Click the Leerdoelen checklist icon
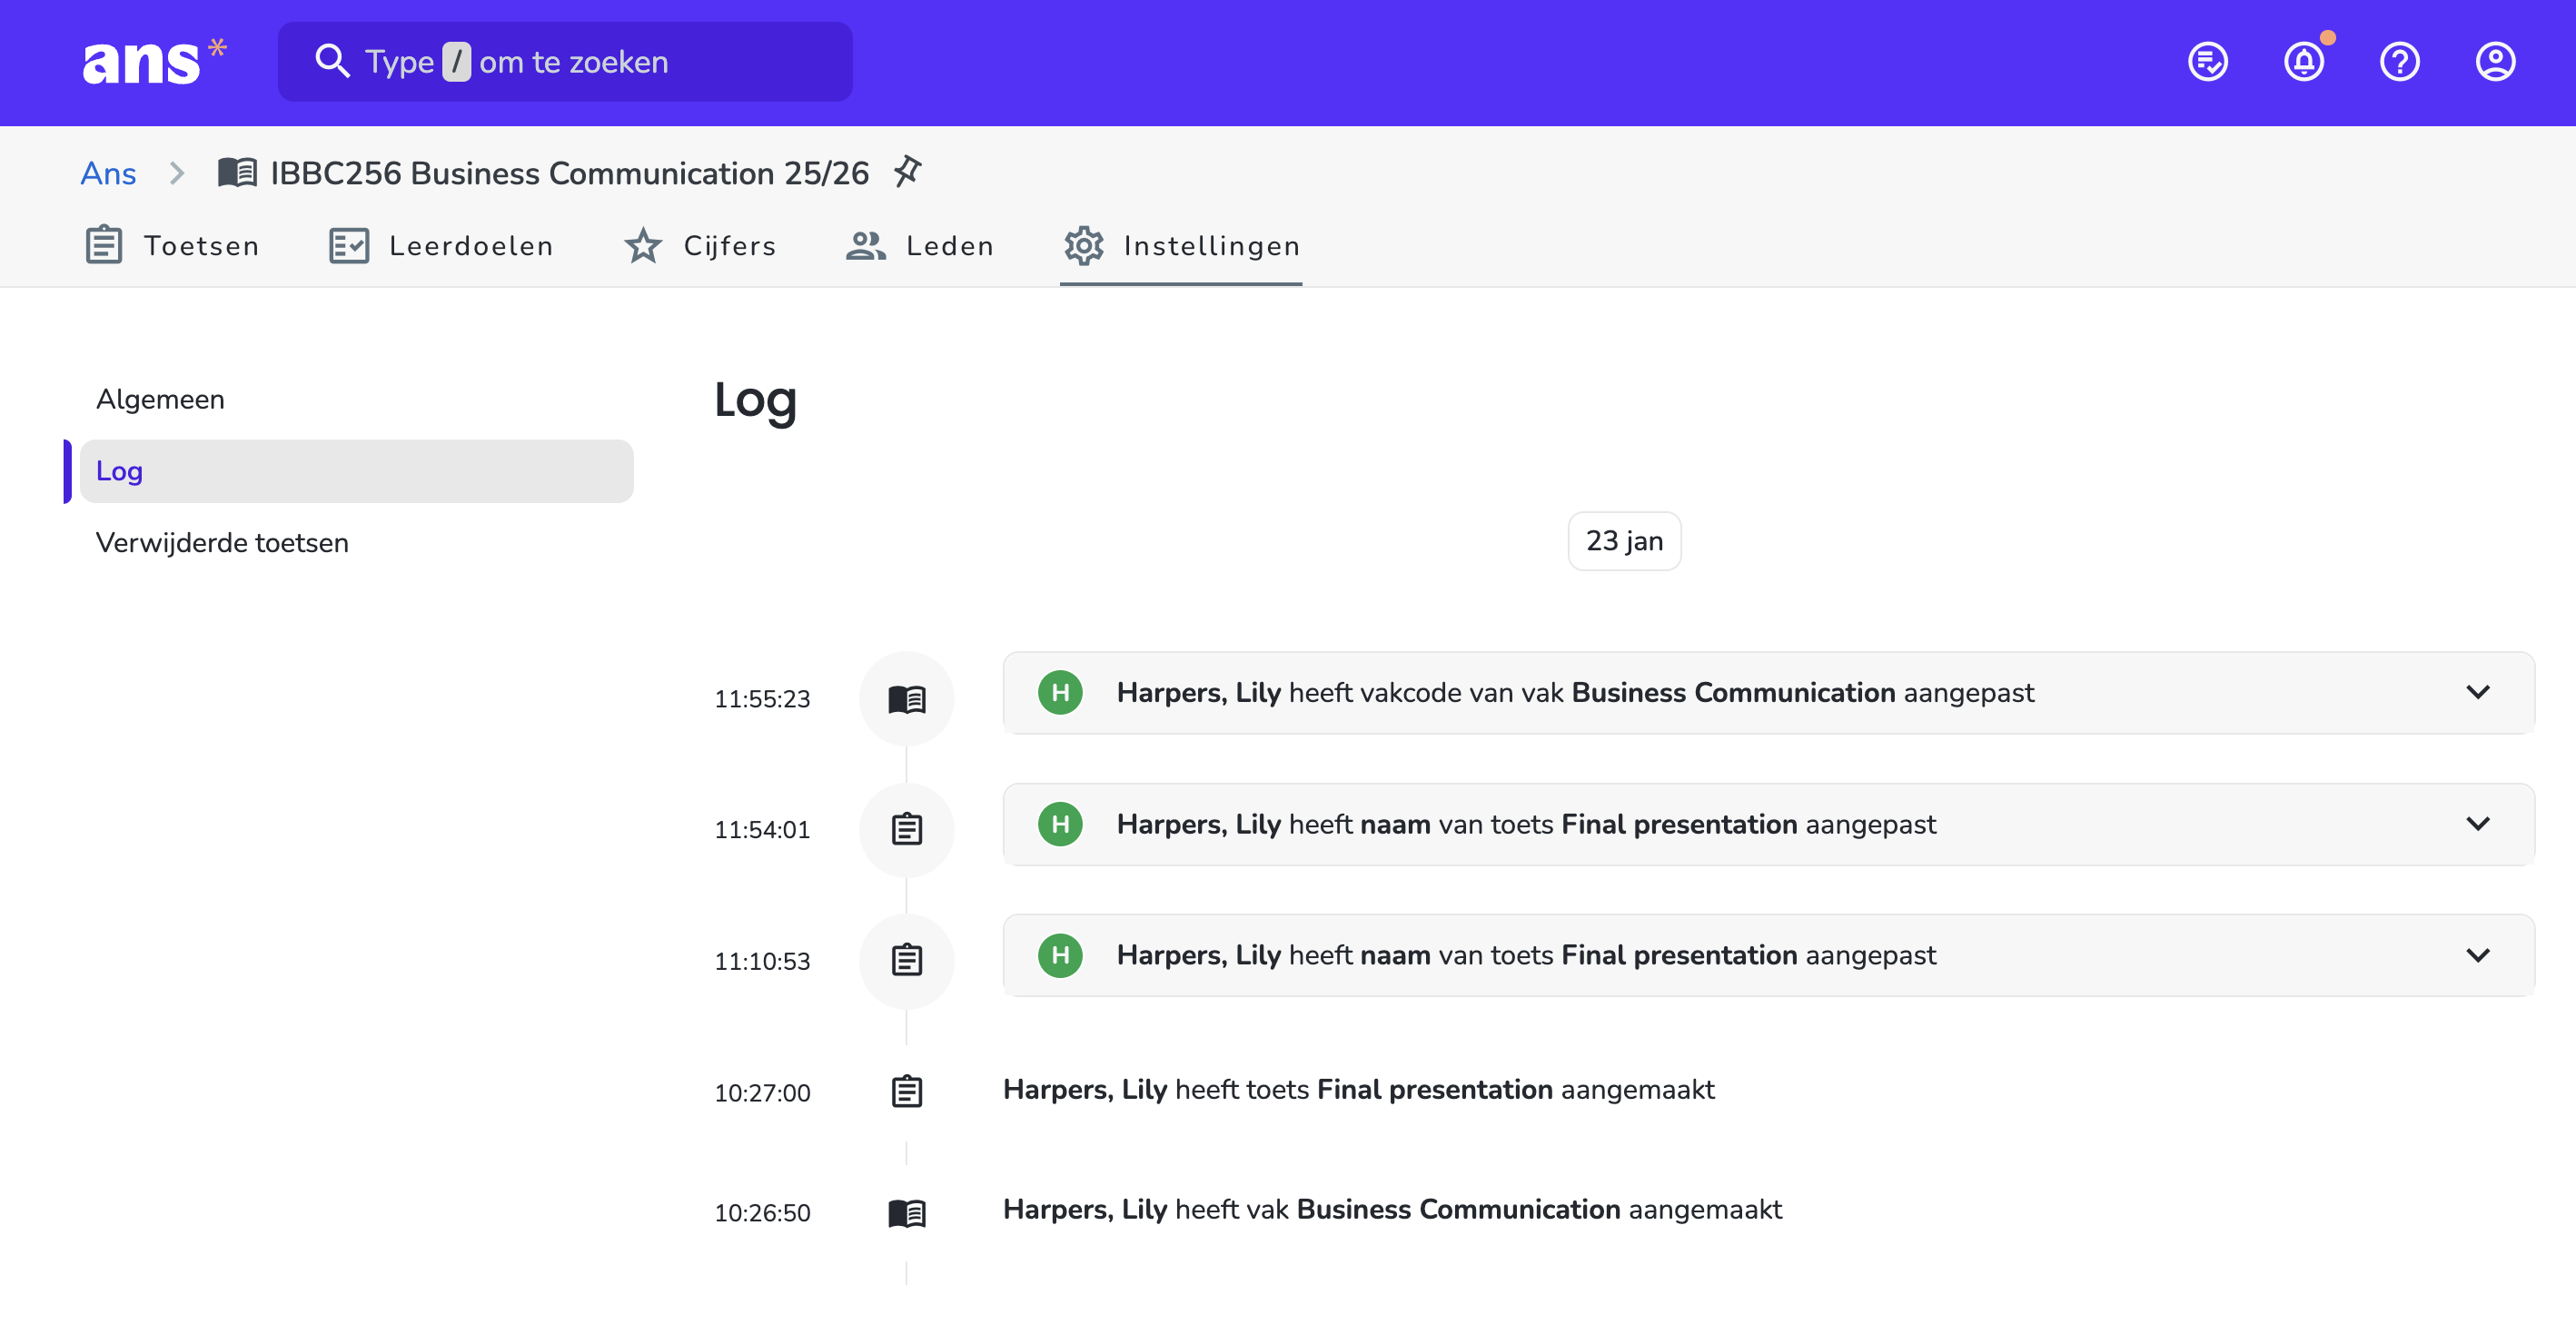 [x=349, y=245]
